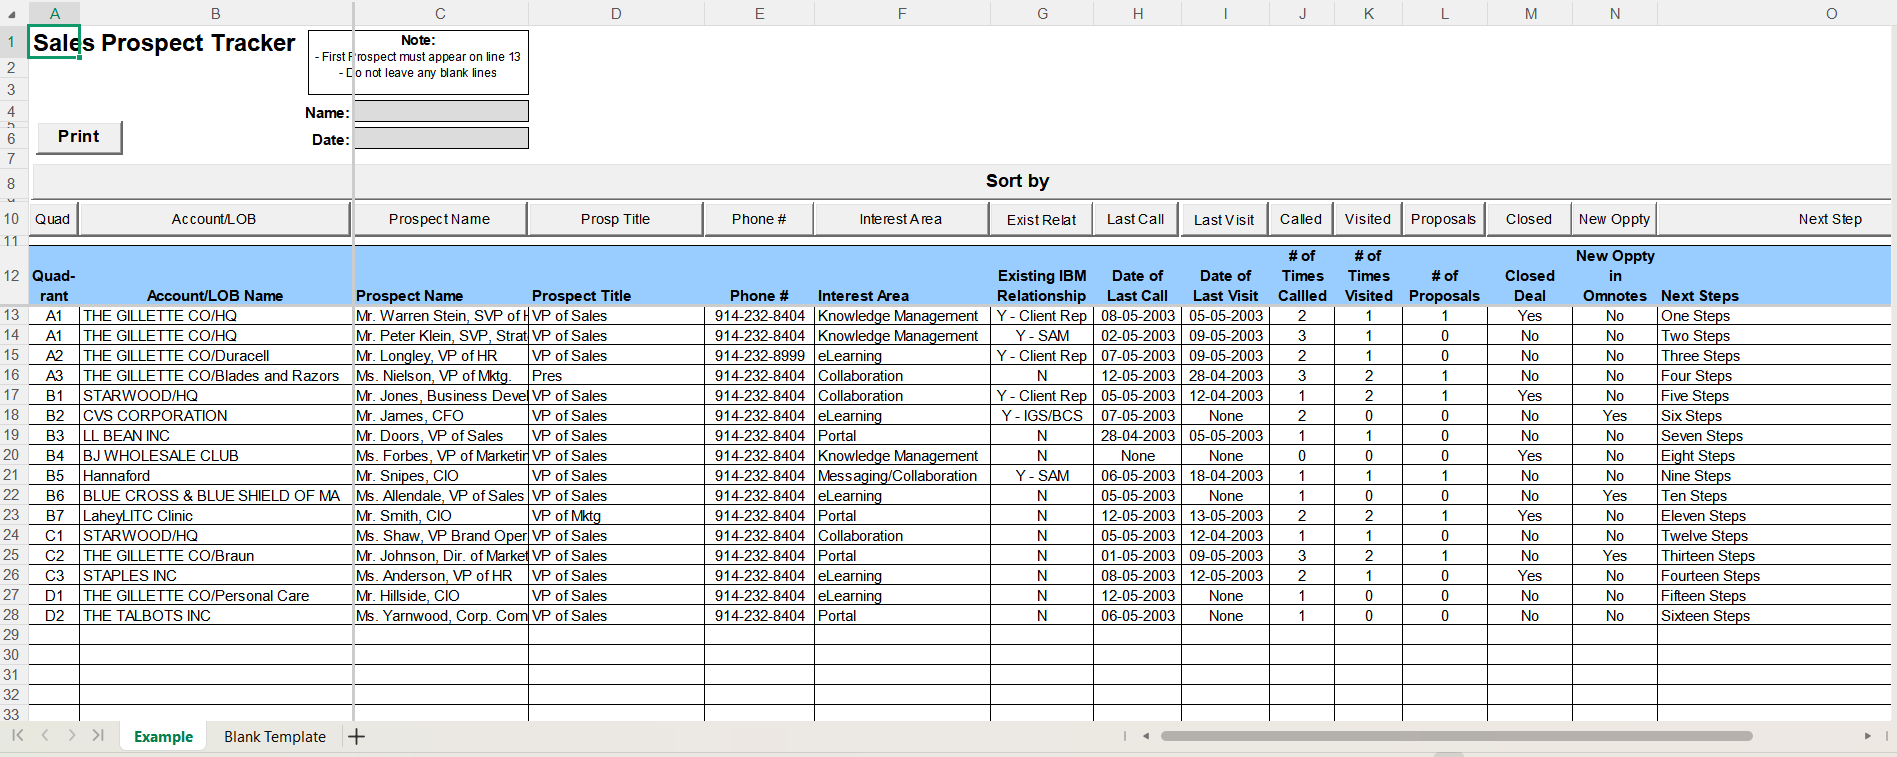
Task: Select last visit date '28-04-2003'
Action: [1225, 376]
